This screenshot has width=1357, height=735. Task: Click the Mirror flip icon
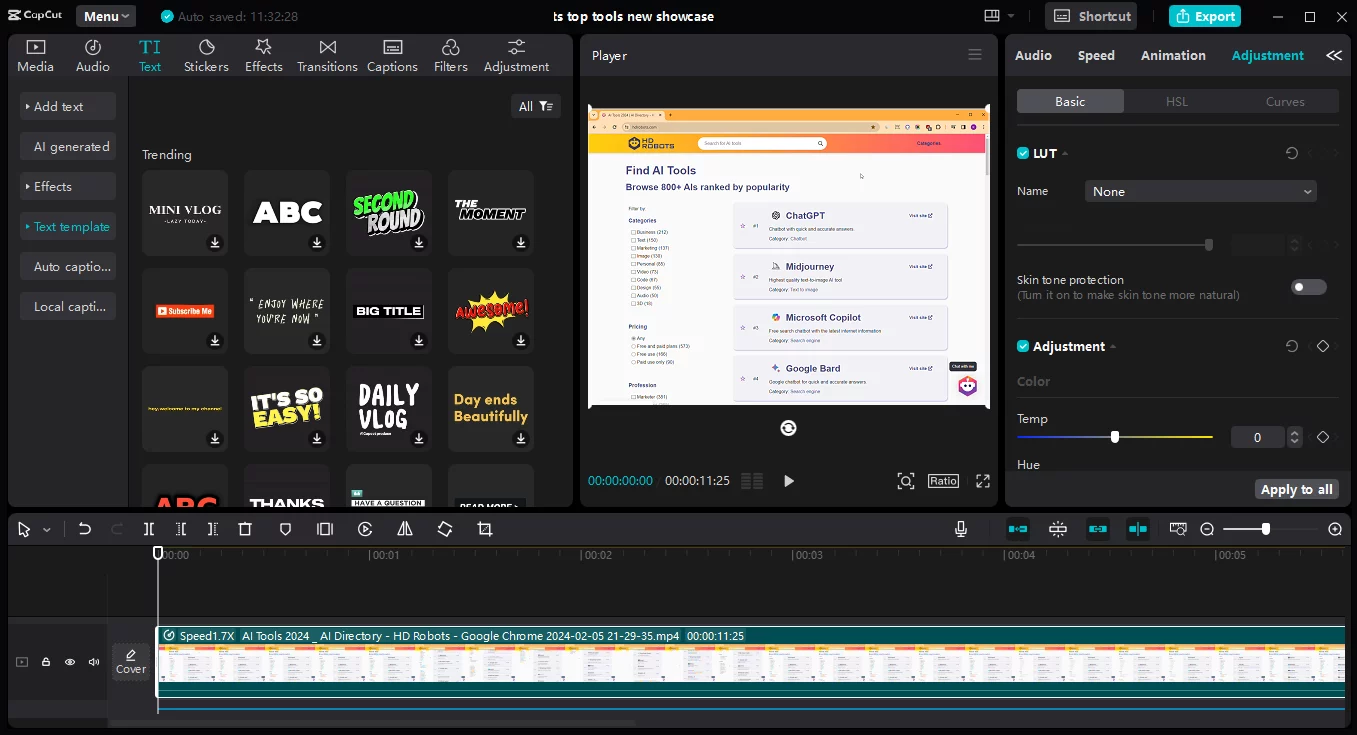(x=405, y=529)
